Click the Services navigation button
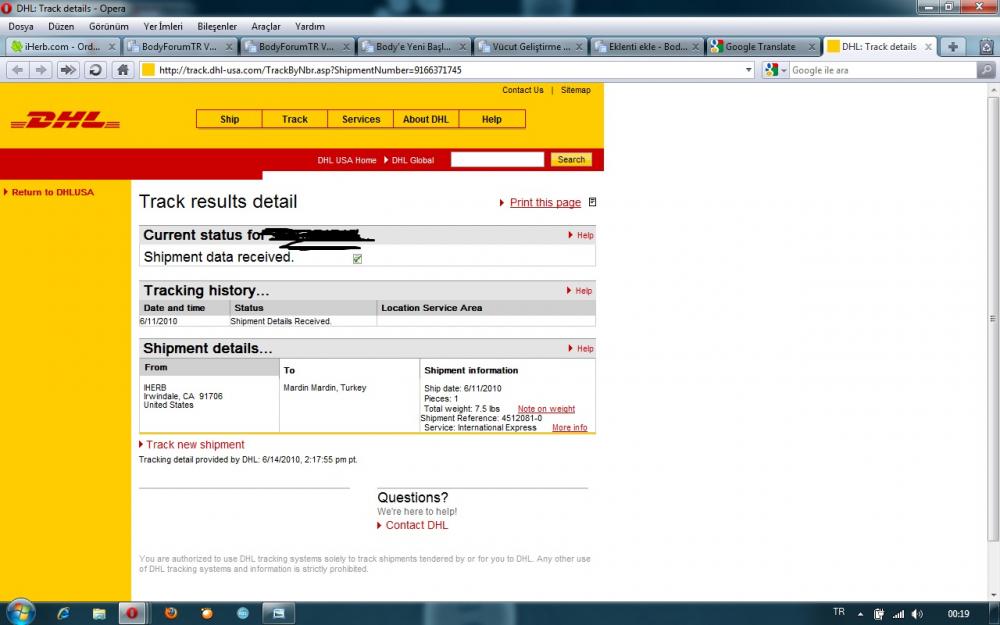Screen dimensions: 1000x625 361,119
